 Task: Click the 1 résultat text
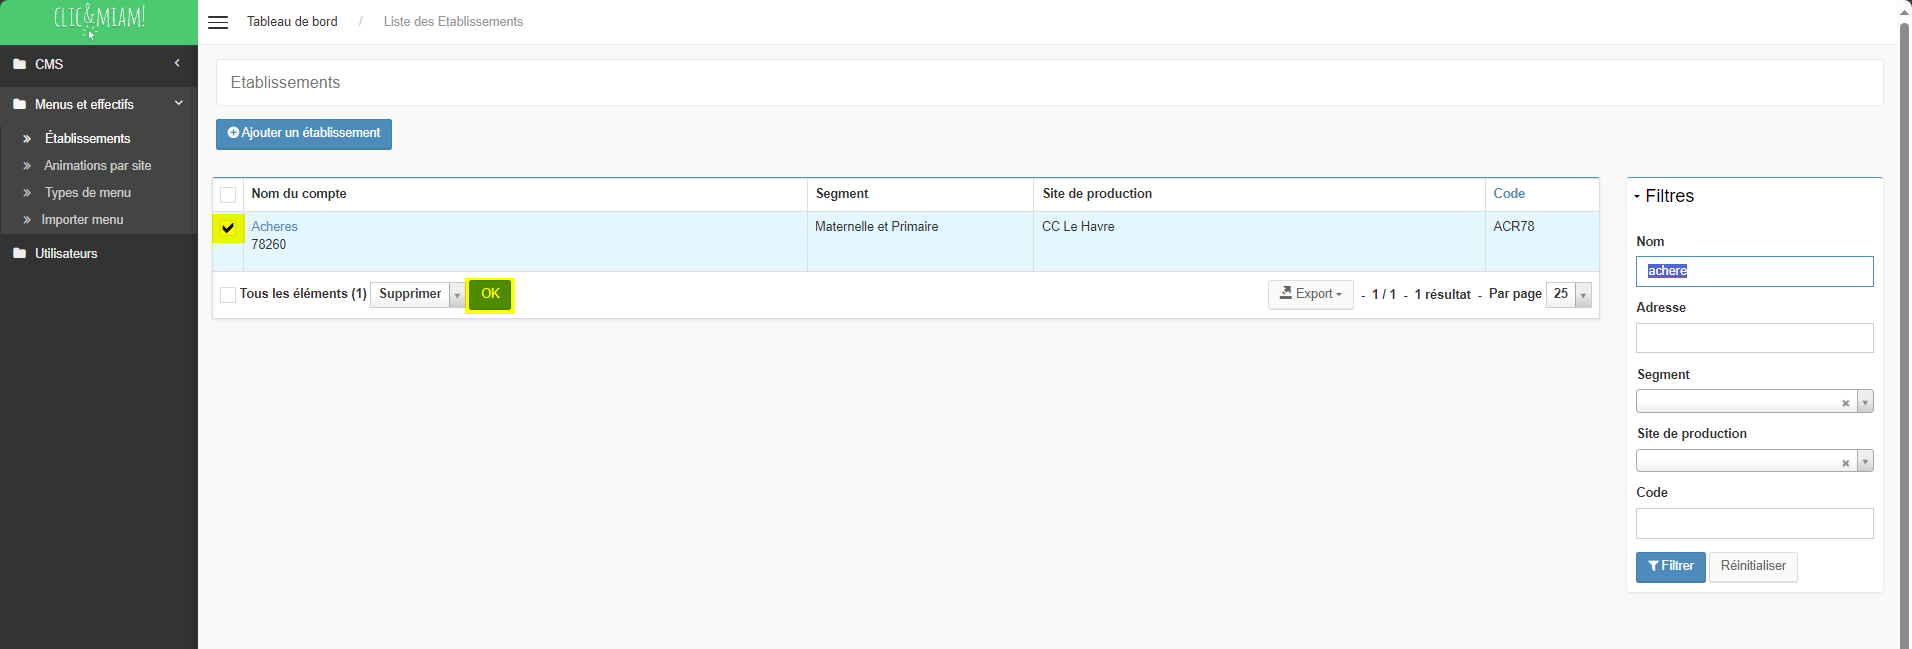coord(1442,294)
